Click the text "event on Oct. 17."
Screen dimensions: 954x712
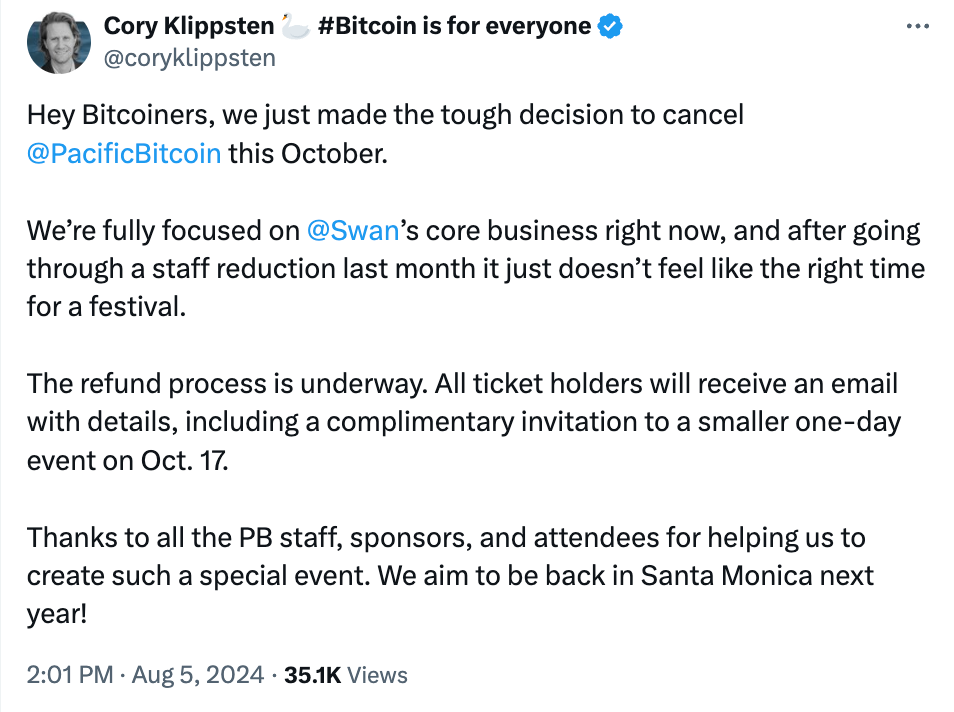tap(128, 461)
